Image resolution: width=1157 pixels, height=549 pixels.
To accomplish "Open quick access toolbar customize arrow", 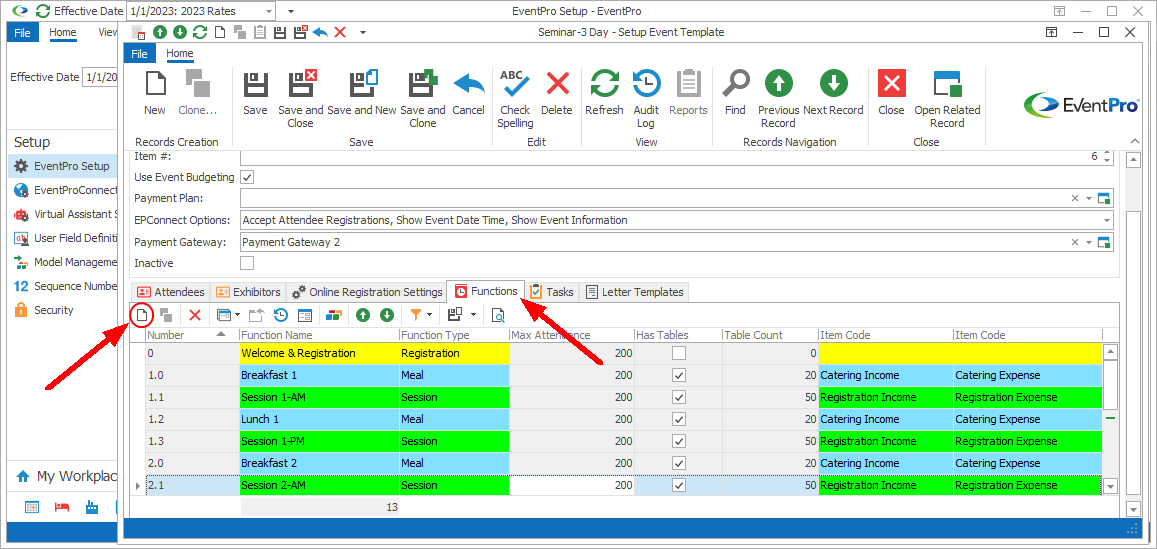I will pos(362,32).
